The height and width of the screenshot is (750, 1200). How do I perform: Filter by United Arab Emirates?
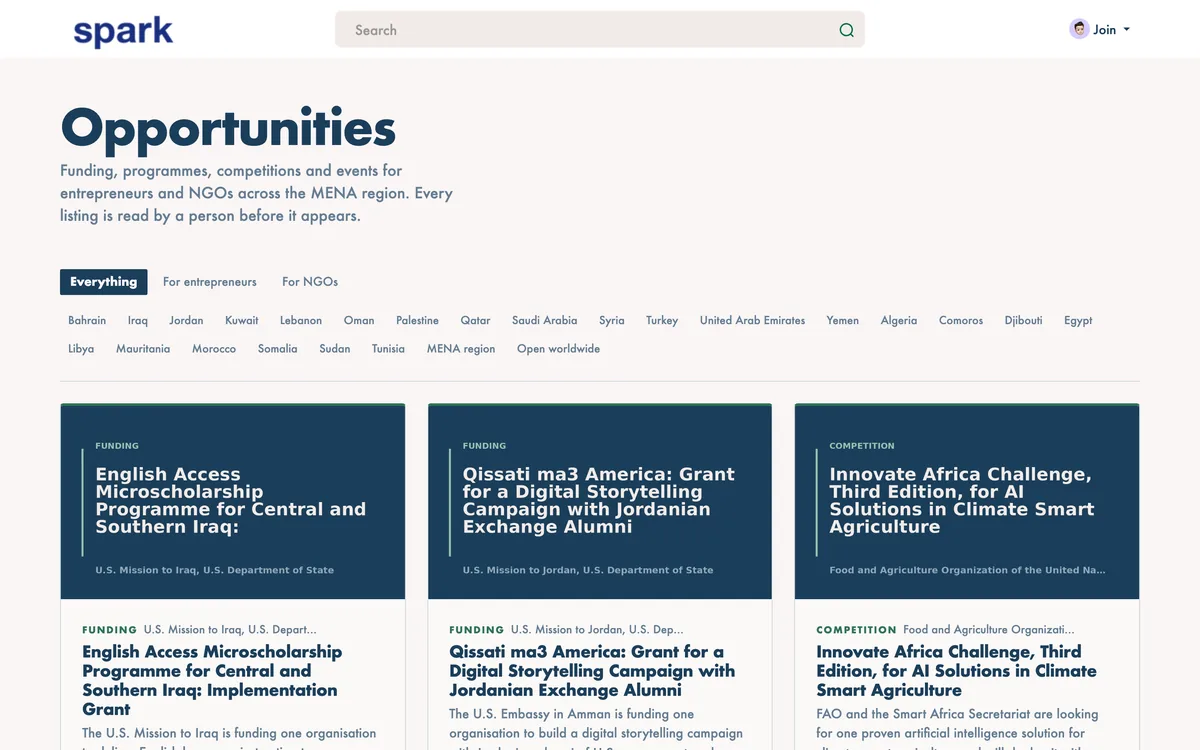[x=753, y=321]
